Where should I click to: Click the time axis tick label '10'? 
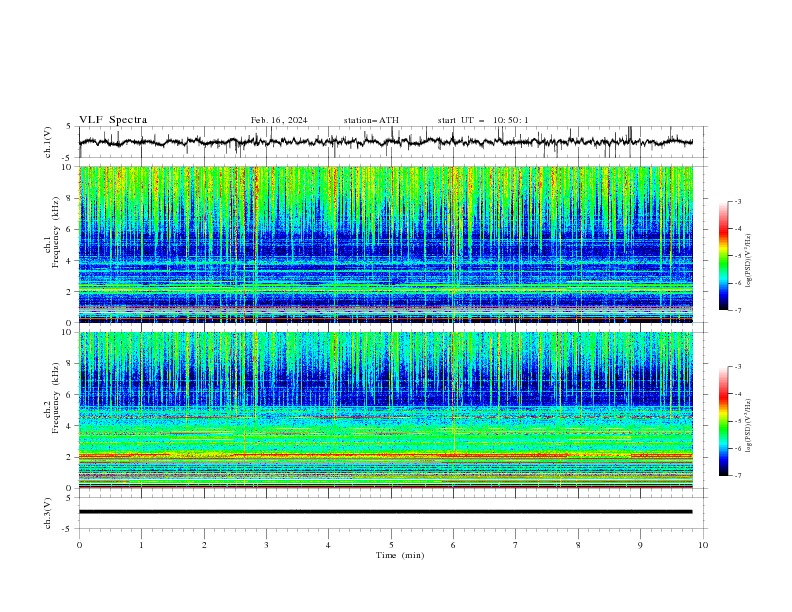click(x=703, y=545)
